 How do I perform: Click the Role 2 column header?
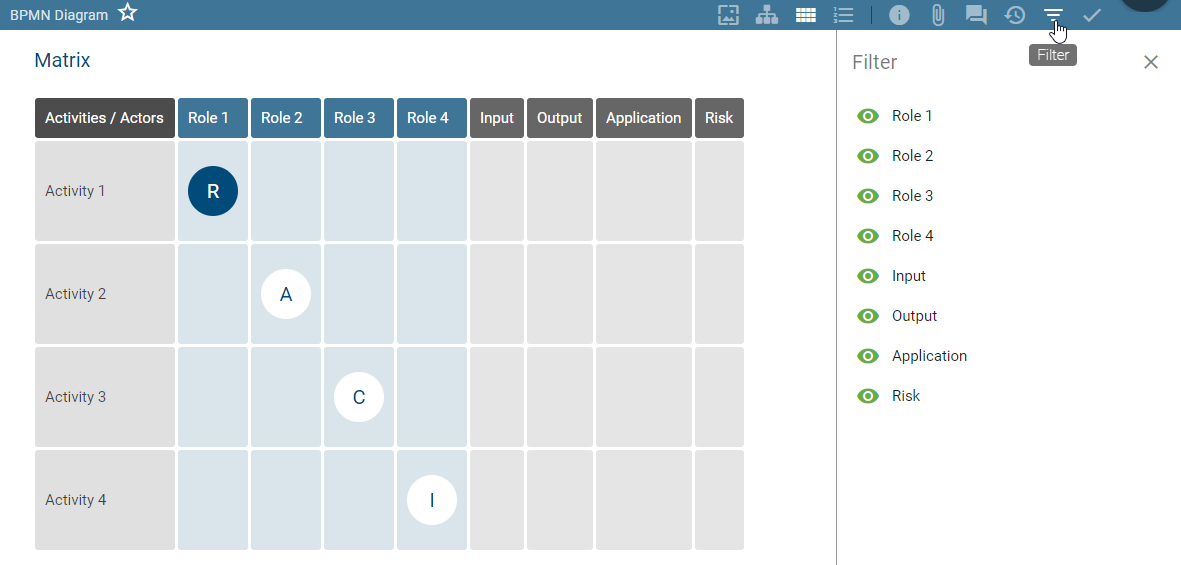[285, 118]
